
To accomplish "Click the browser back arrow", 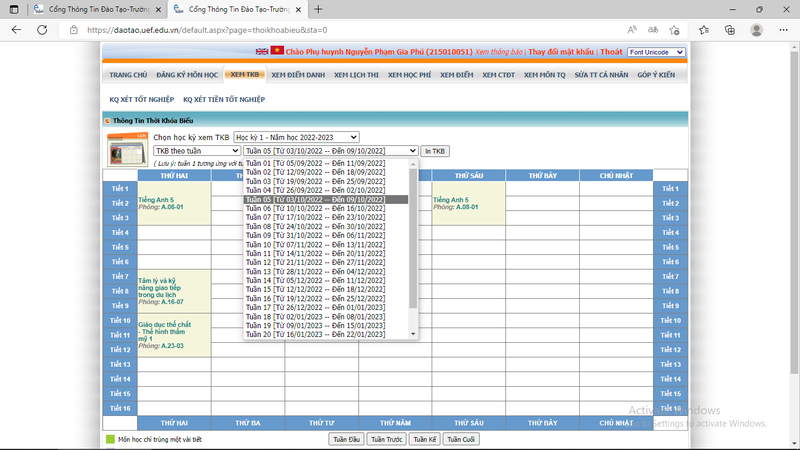I will point(16,30).
